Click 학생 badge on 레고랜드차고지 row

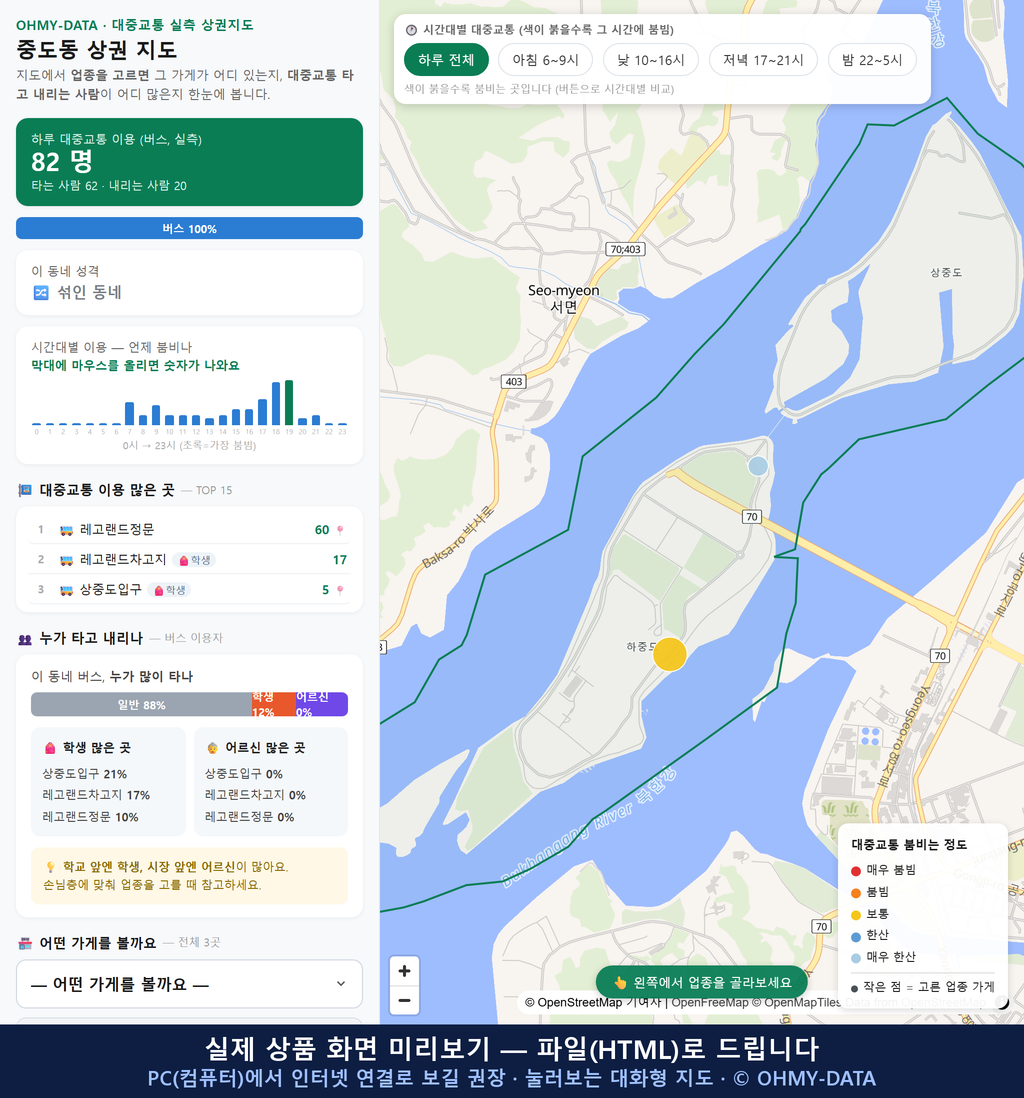194,560
